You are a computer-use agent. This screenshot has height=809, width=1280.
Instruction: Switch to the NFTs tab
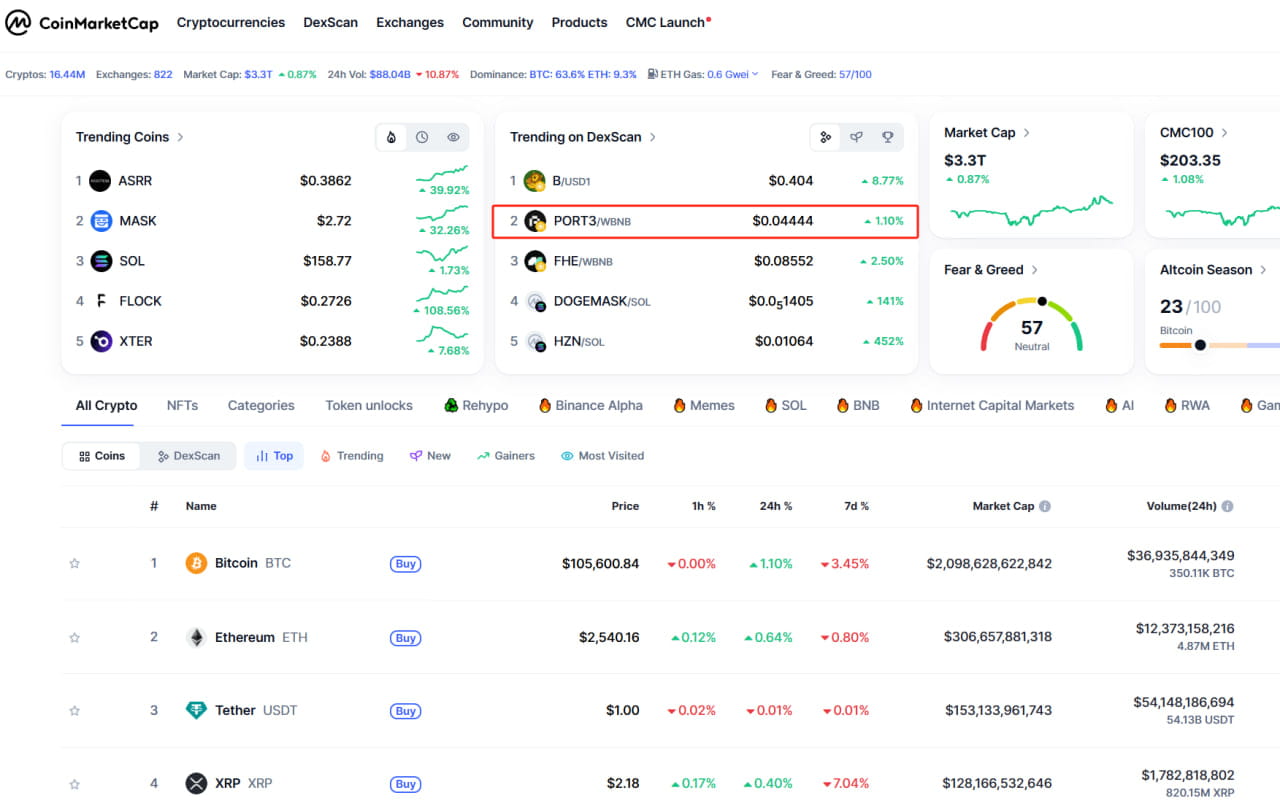[182, 405]
